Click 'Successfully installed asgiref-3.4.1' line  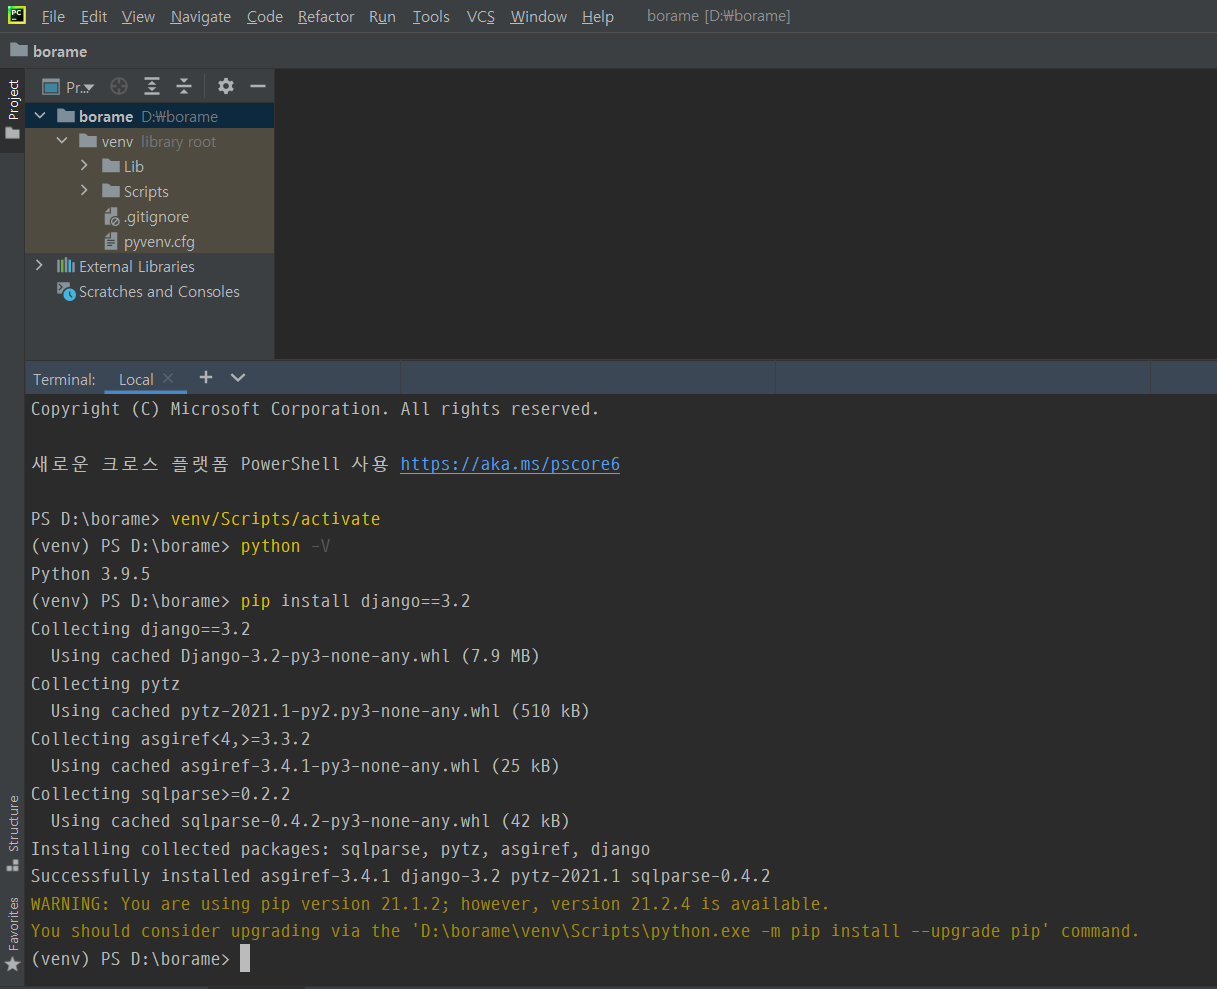(401, 876)
